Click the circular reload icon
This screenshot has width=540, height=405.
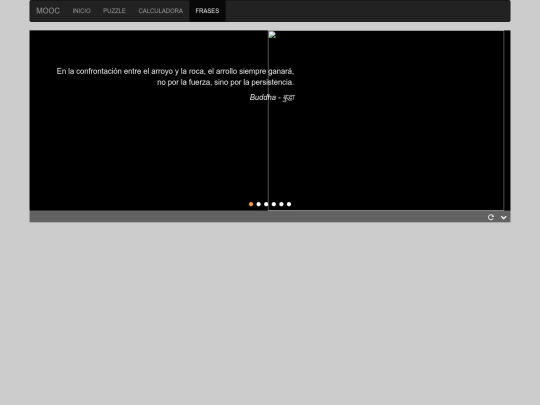tap(491, 217)
